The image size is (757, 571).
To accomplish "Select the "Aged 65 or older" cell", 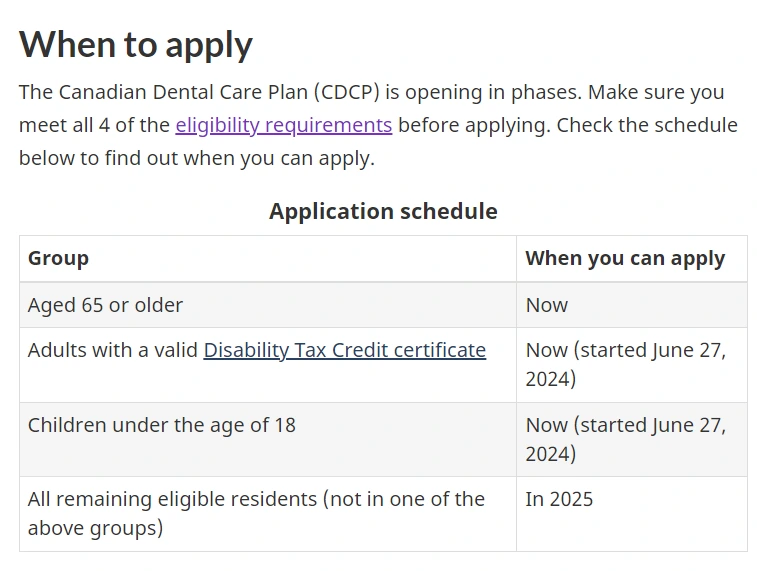I will click(x=105, y=305).
